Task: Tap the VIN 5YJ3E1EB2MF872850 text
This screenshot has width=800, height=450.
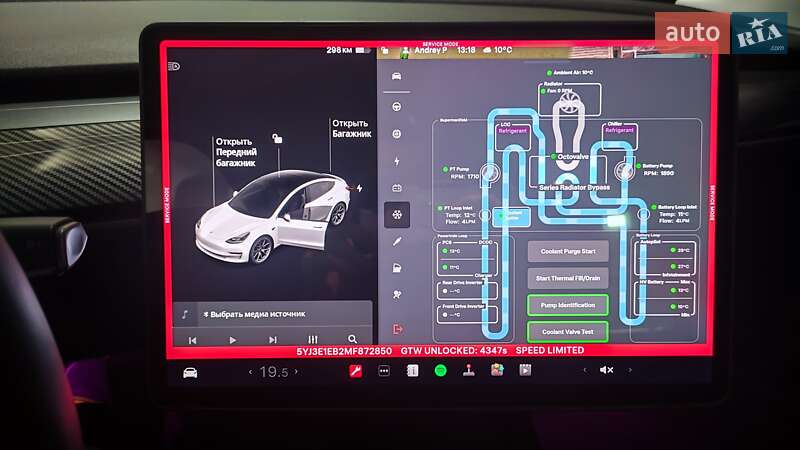Action: coord(344,352)
